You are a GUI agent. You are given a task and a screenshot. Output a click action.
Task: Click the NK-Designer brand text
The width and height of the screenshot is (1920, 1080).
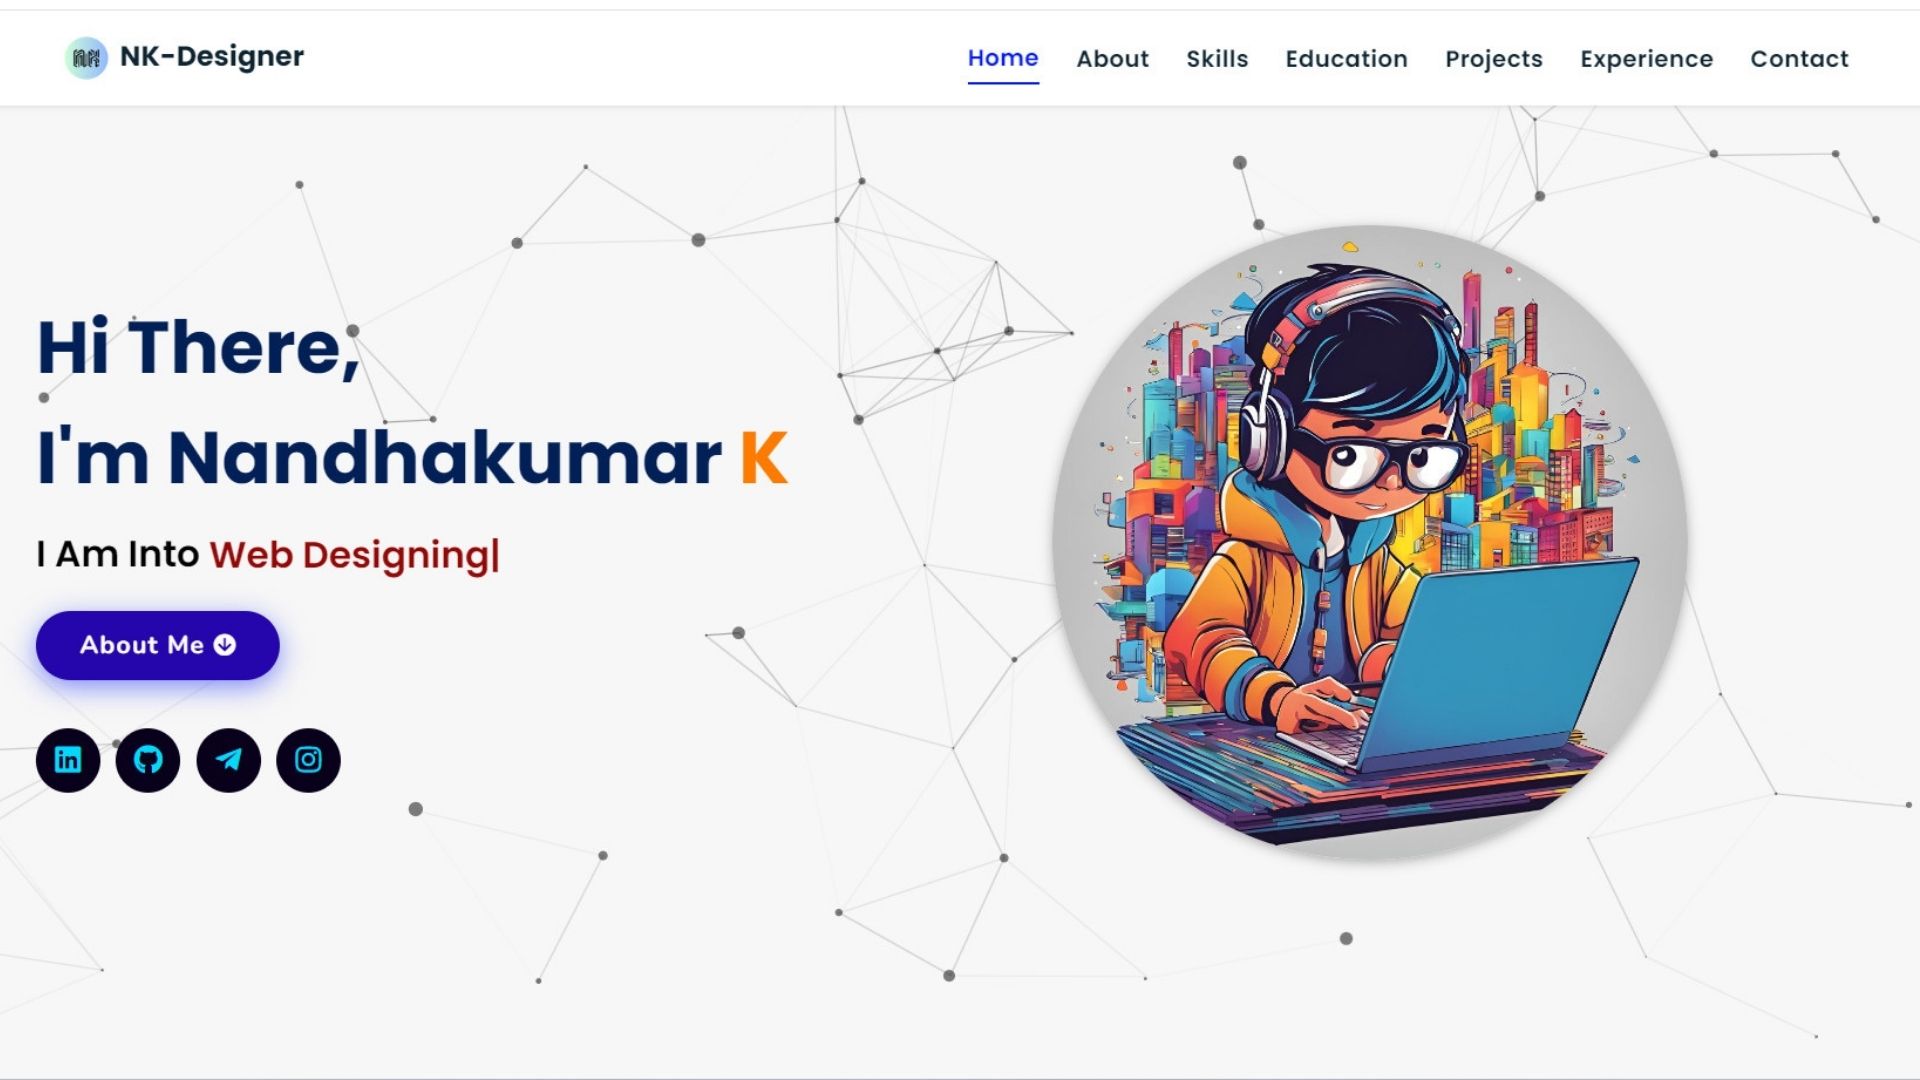pos(212,56)
